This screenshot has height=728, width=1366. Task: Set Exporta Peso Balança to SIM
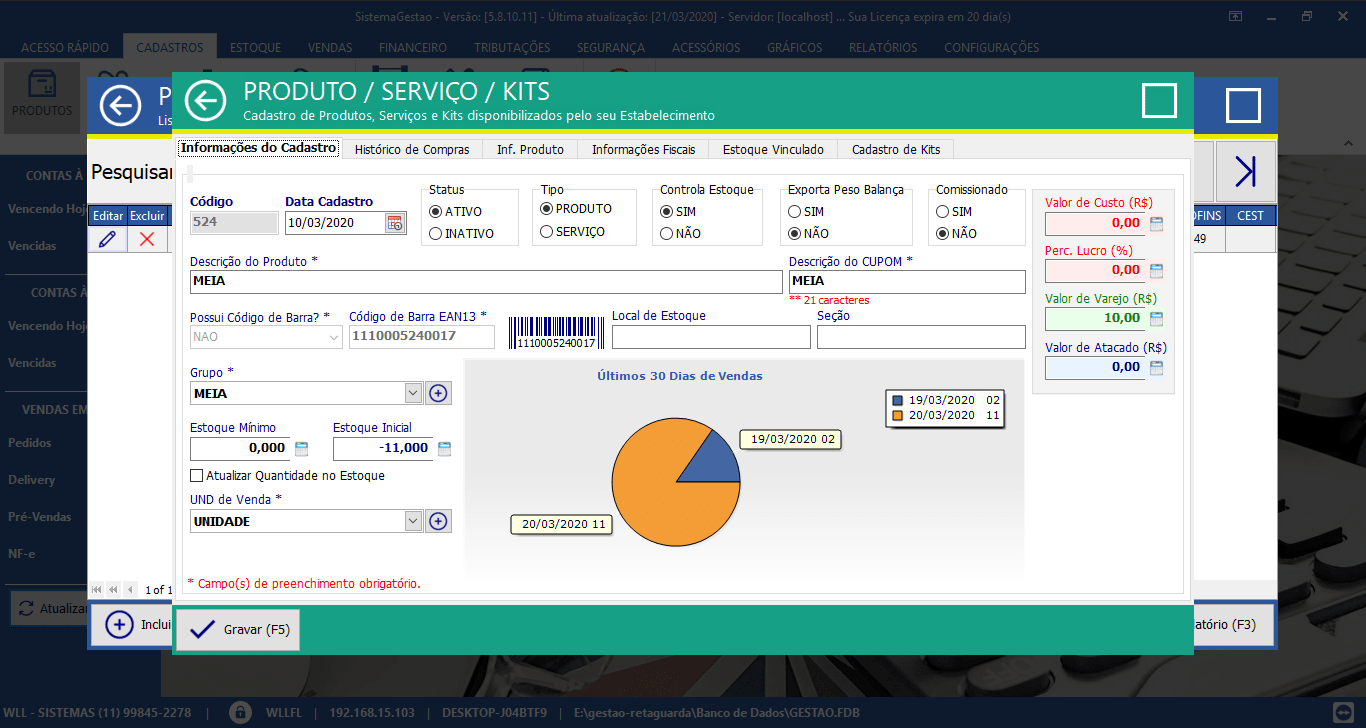tap(795, 212)
